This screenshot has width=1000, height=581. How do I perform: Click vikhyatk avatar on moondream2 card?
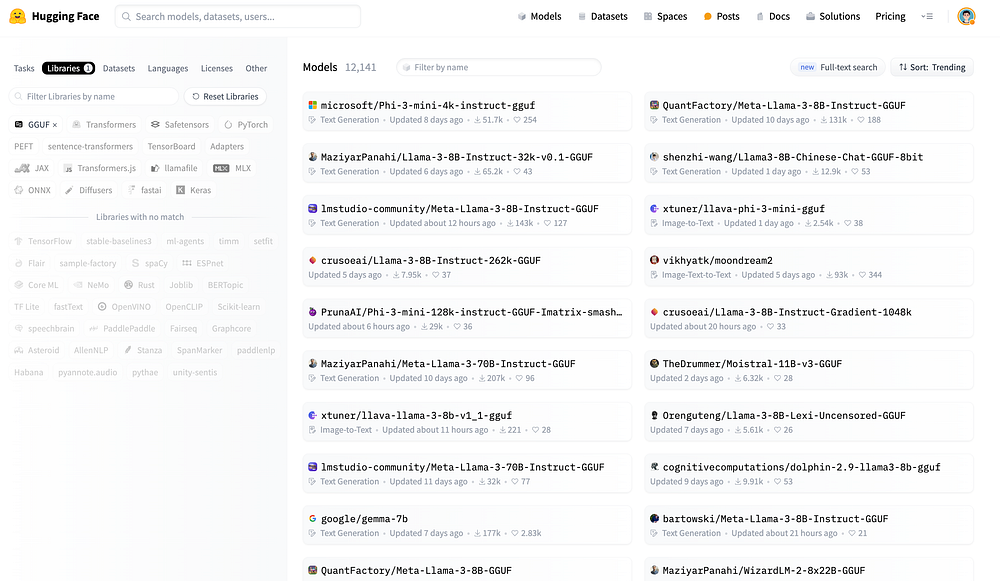(654, 260)
